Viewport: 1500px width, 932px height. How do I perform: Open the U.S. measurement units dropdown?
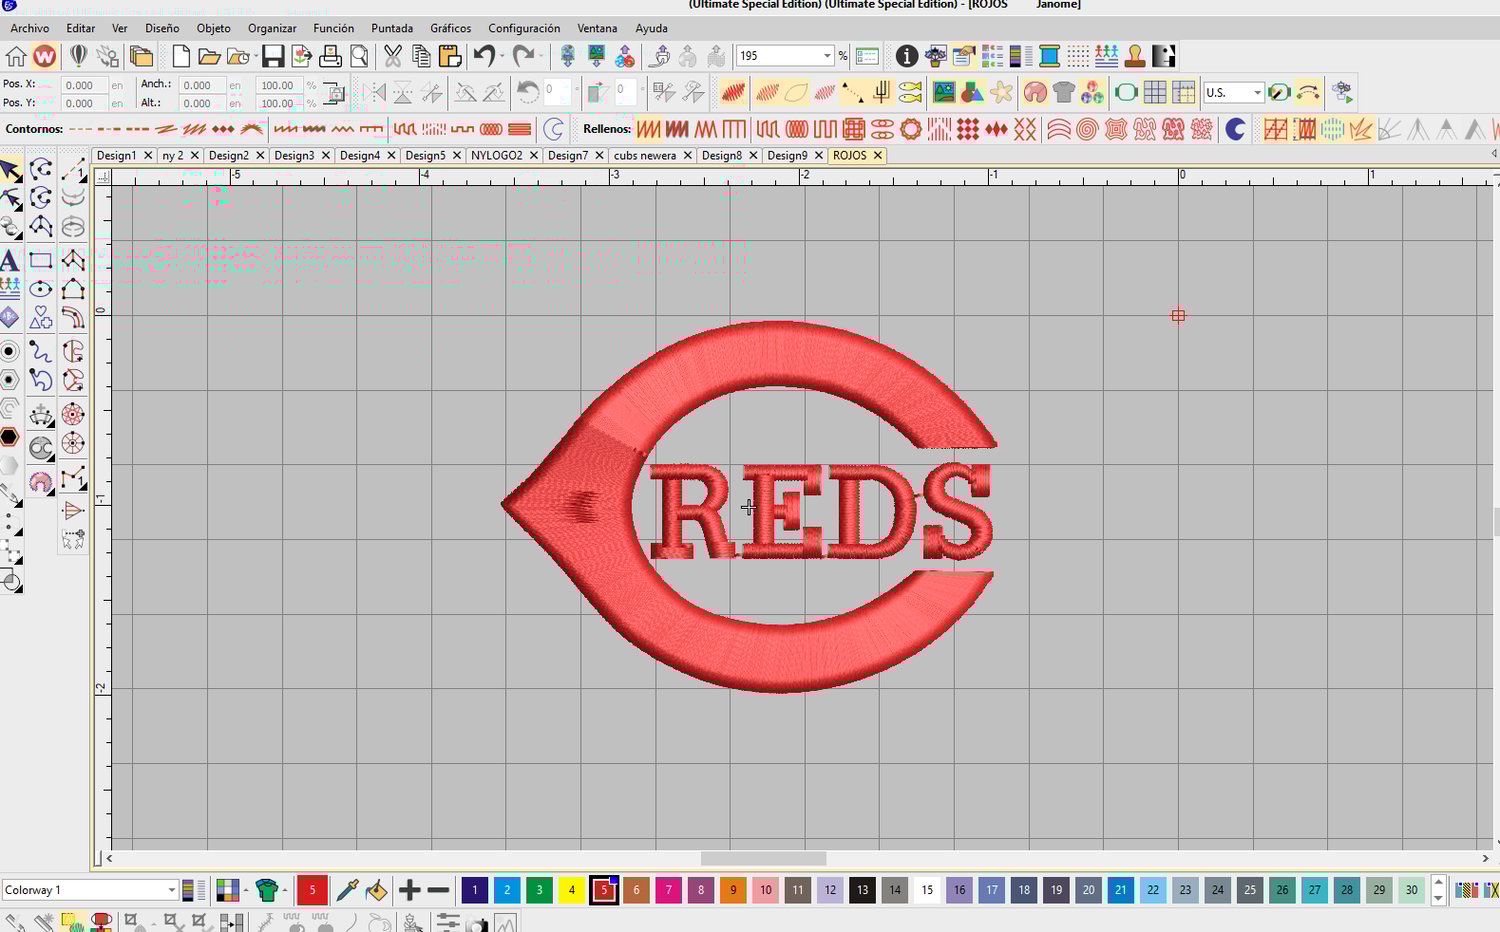[1257, 93]
